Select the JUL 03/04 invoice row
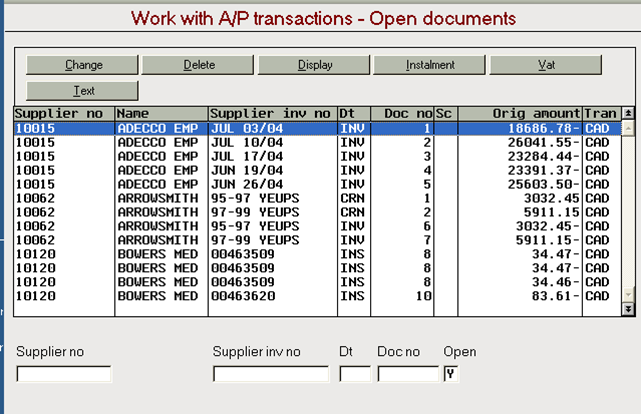The width and height of the screenshot is (641, 414). coord(318,129)
